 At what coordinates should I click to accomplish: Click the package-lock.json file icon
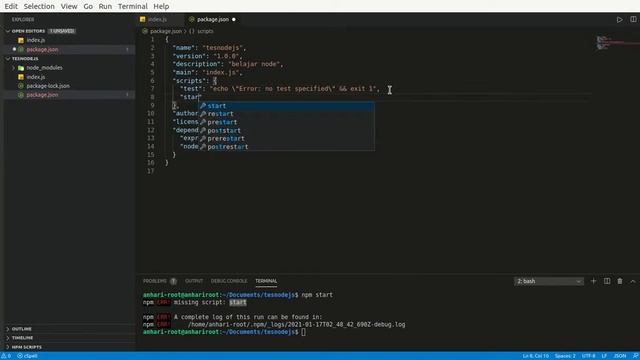(x=21, y=86)
